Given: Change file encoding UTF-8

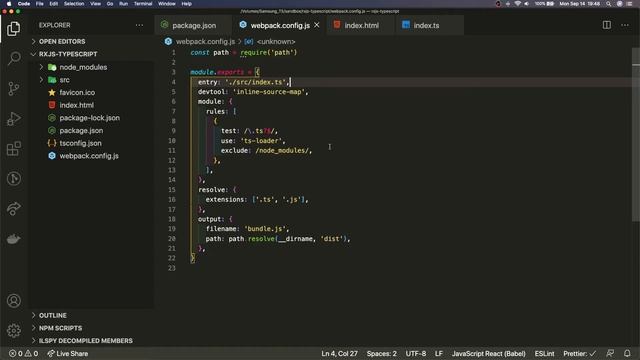Looking at the screenshot, I should (416, 353).
